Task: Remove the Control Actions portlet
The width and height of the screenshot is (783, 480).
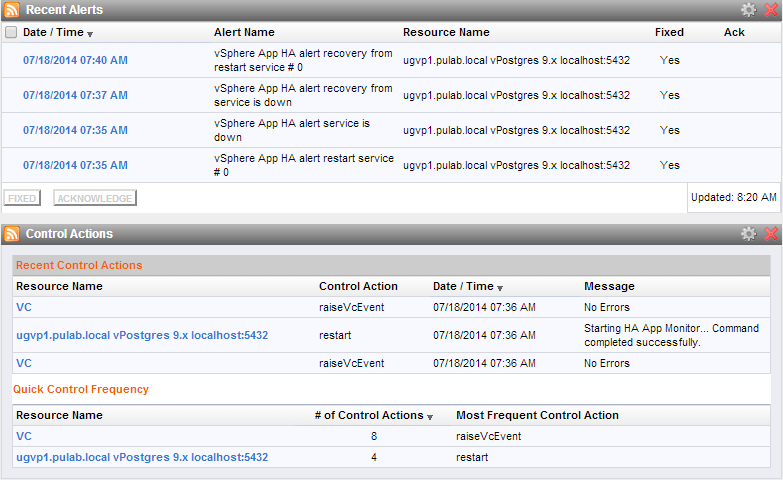Action: (771, 234)
